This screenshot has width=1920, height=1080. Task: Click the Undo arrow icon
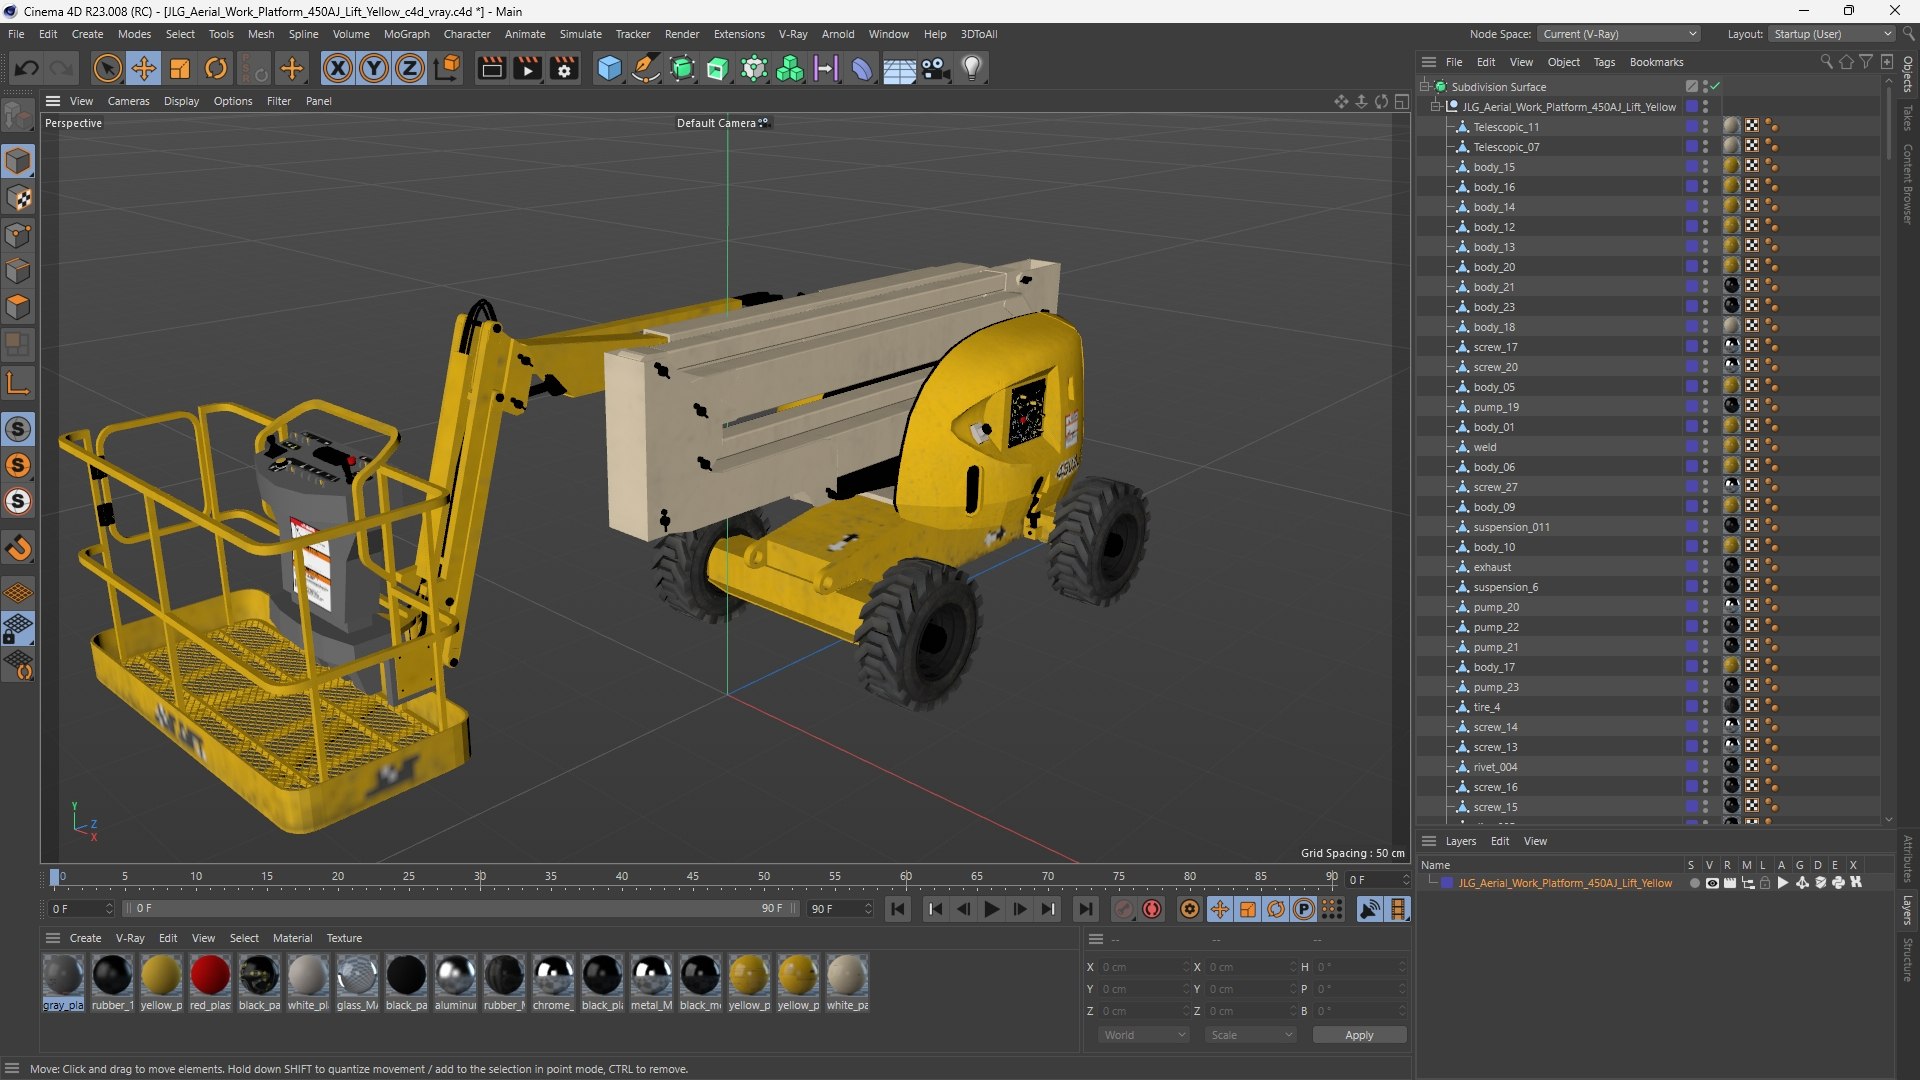pos(27,69)
